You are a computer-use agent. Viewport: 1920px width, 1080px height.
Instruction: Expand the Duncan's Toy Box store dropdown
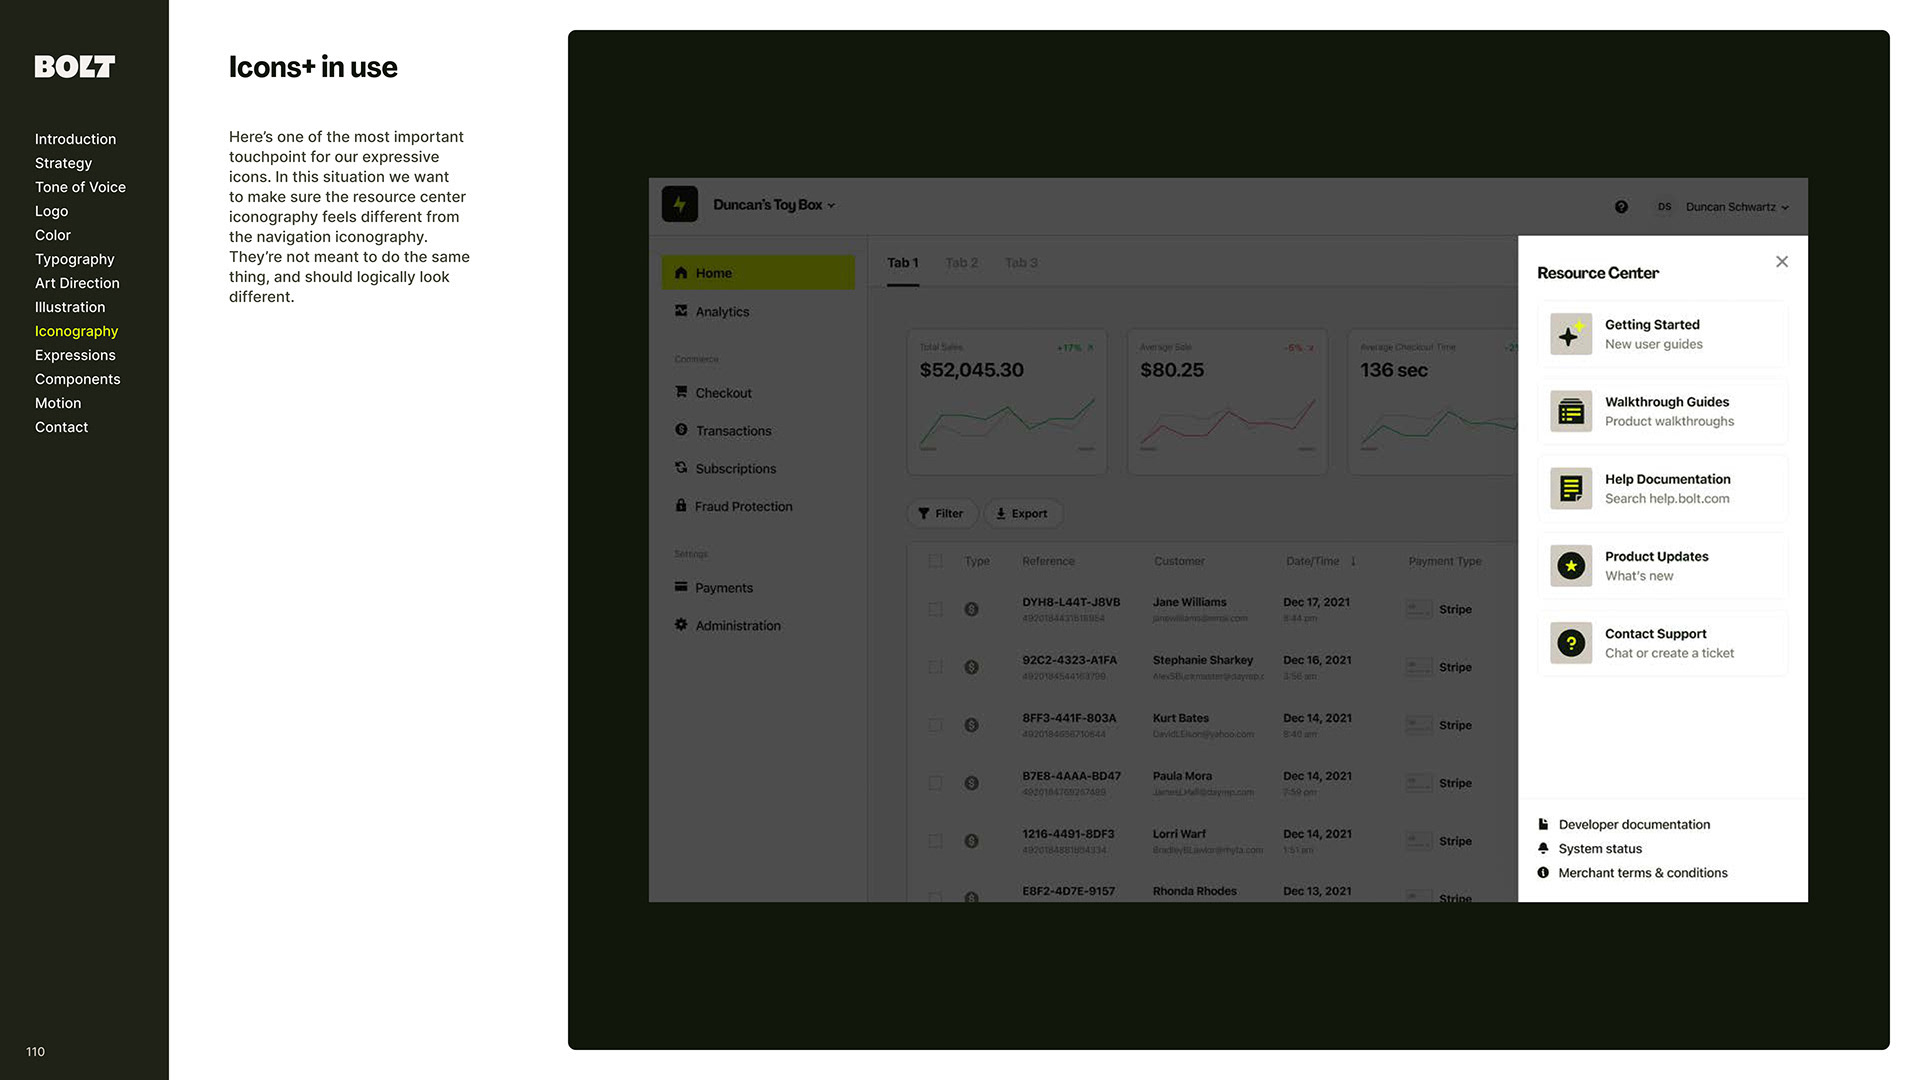tap(773, 205)
